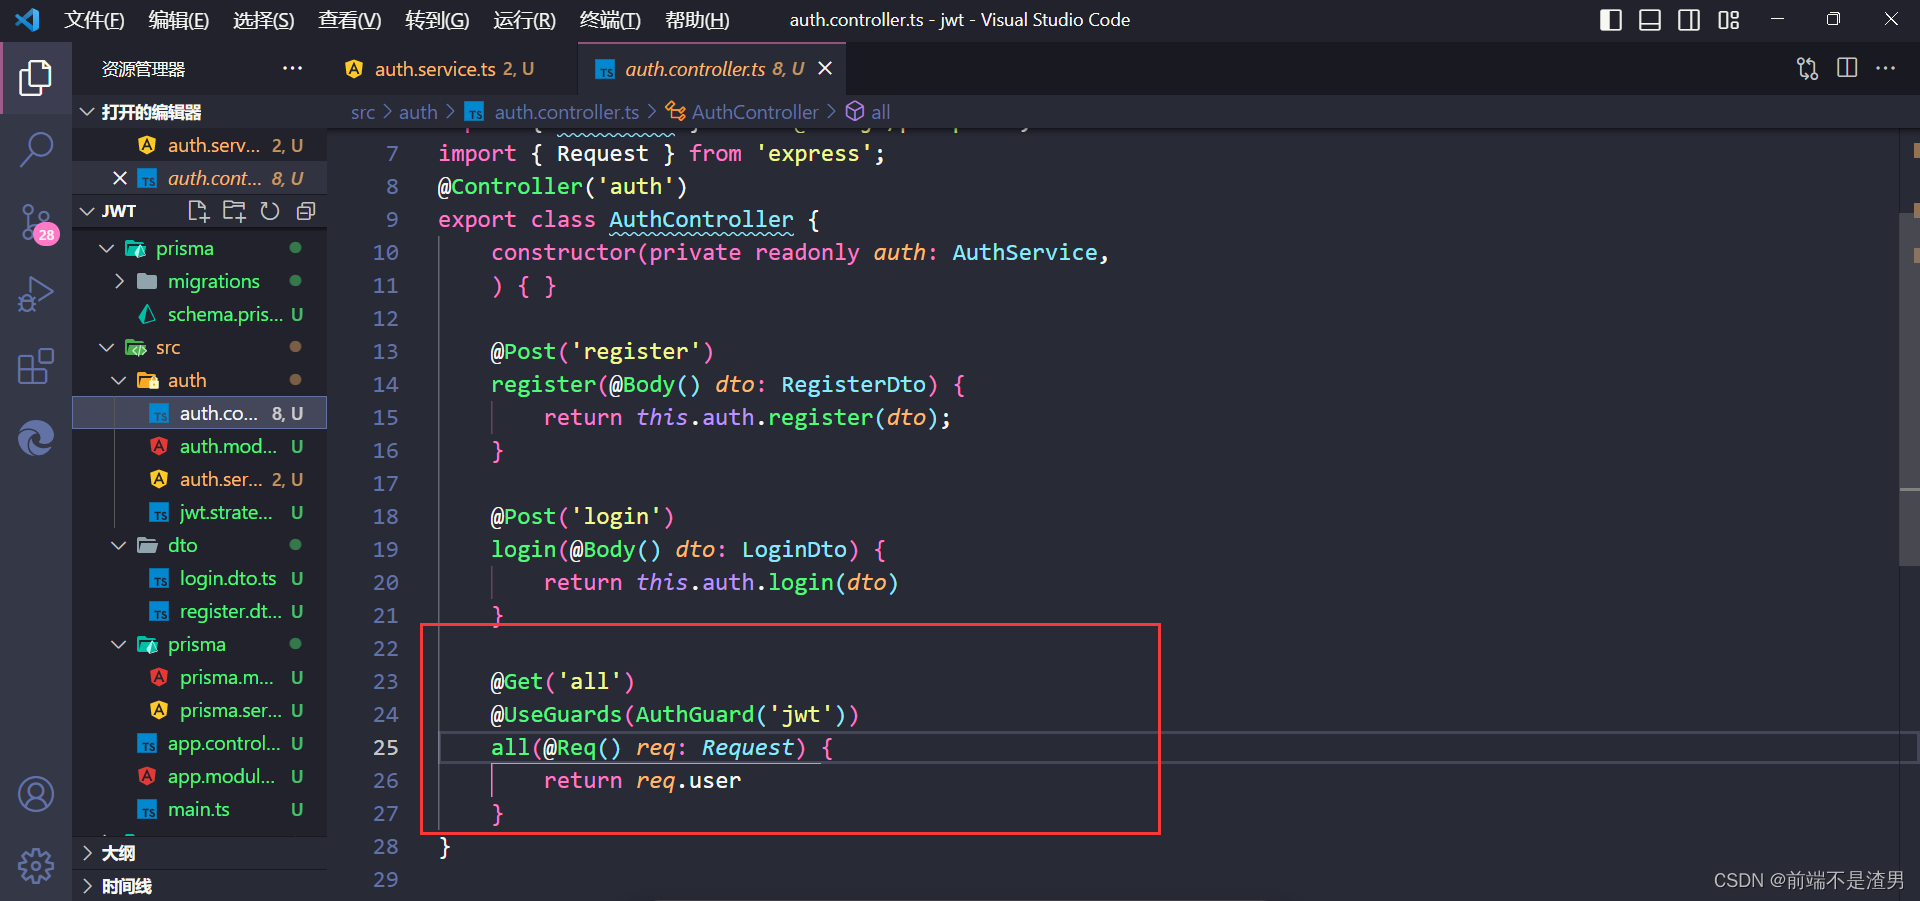1920x901 pixels.
Task: Open the 终端 menu
Action: pos(609,19)
